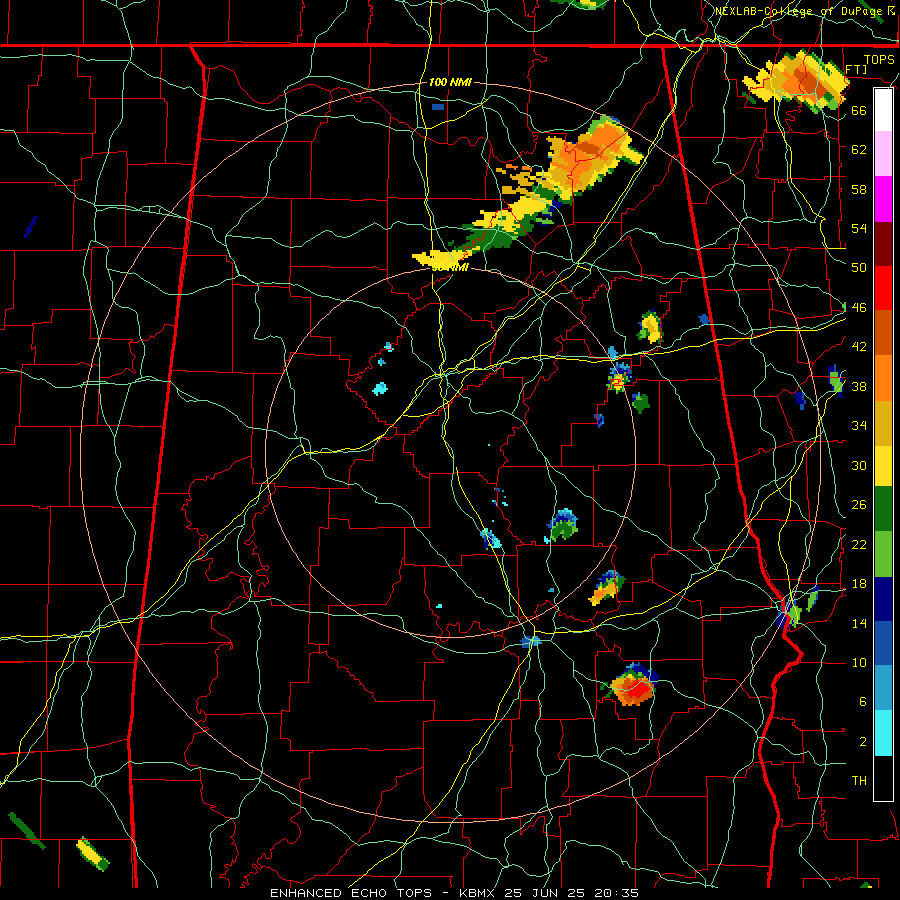Click the "20:35" timestamp
This screenshot has width=900, height=900.
616,893
